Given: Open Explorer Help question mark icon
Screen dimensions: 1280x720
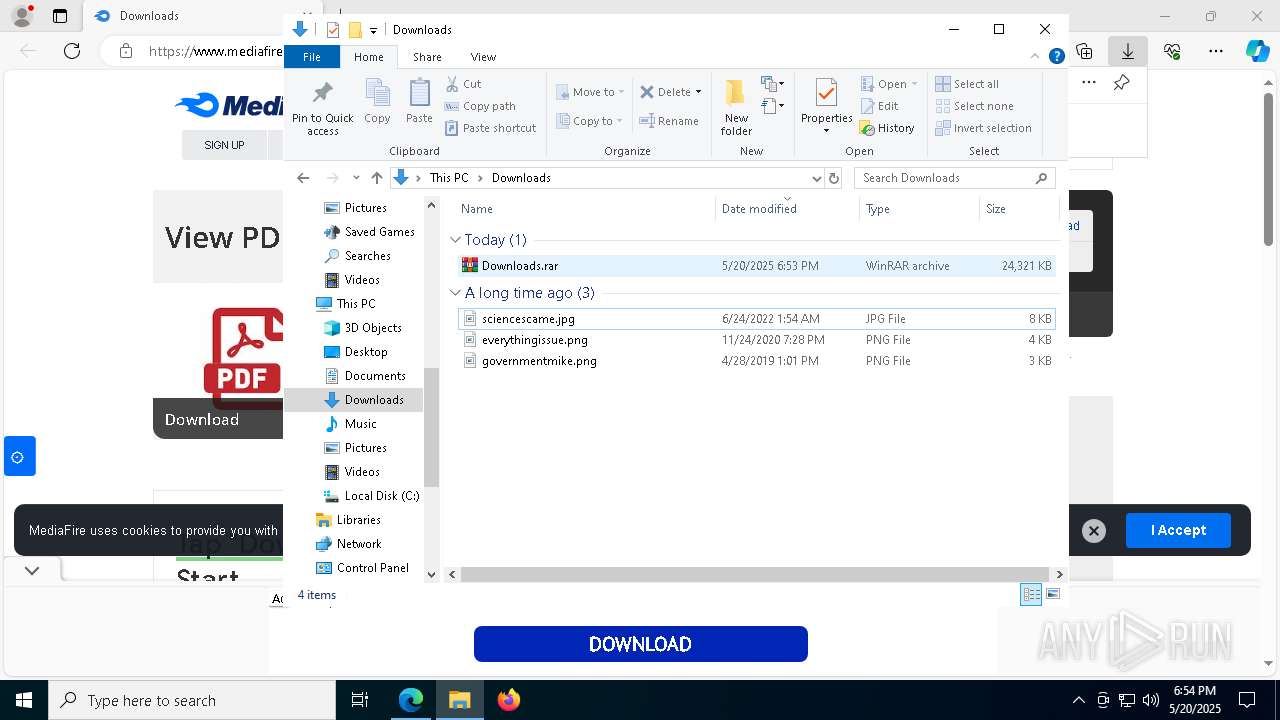Looking at the screenshot, I should pos(1056,57).
